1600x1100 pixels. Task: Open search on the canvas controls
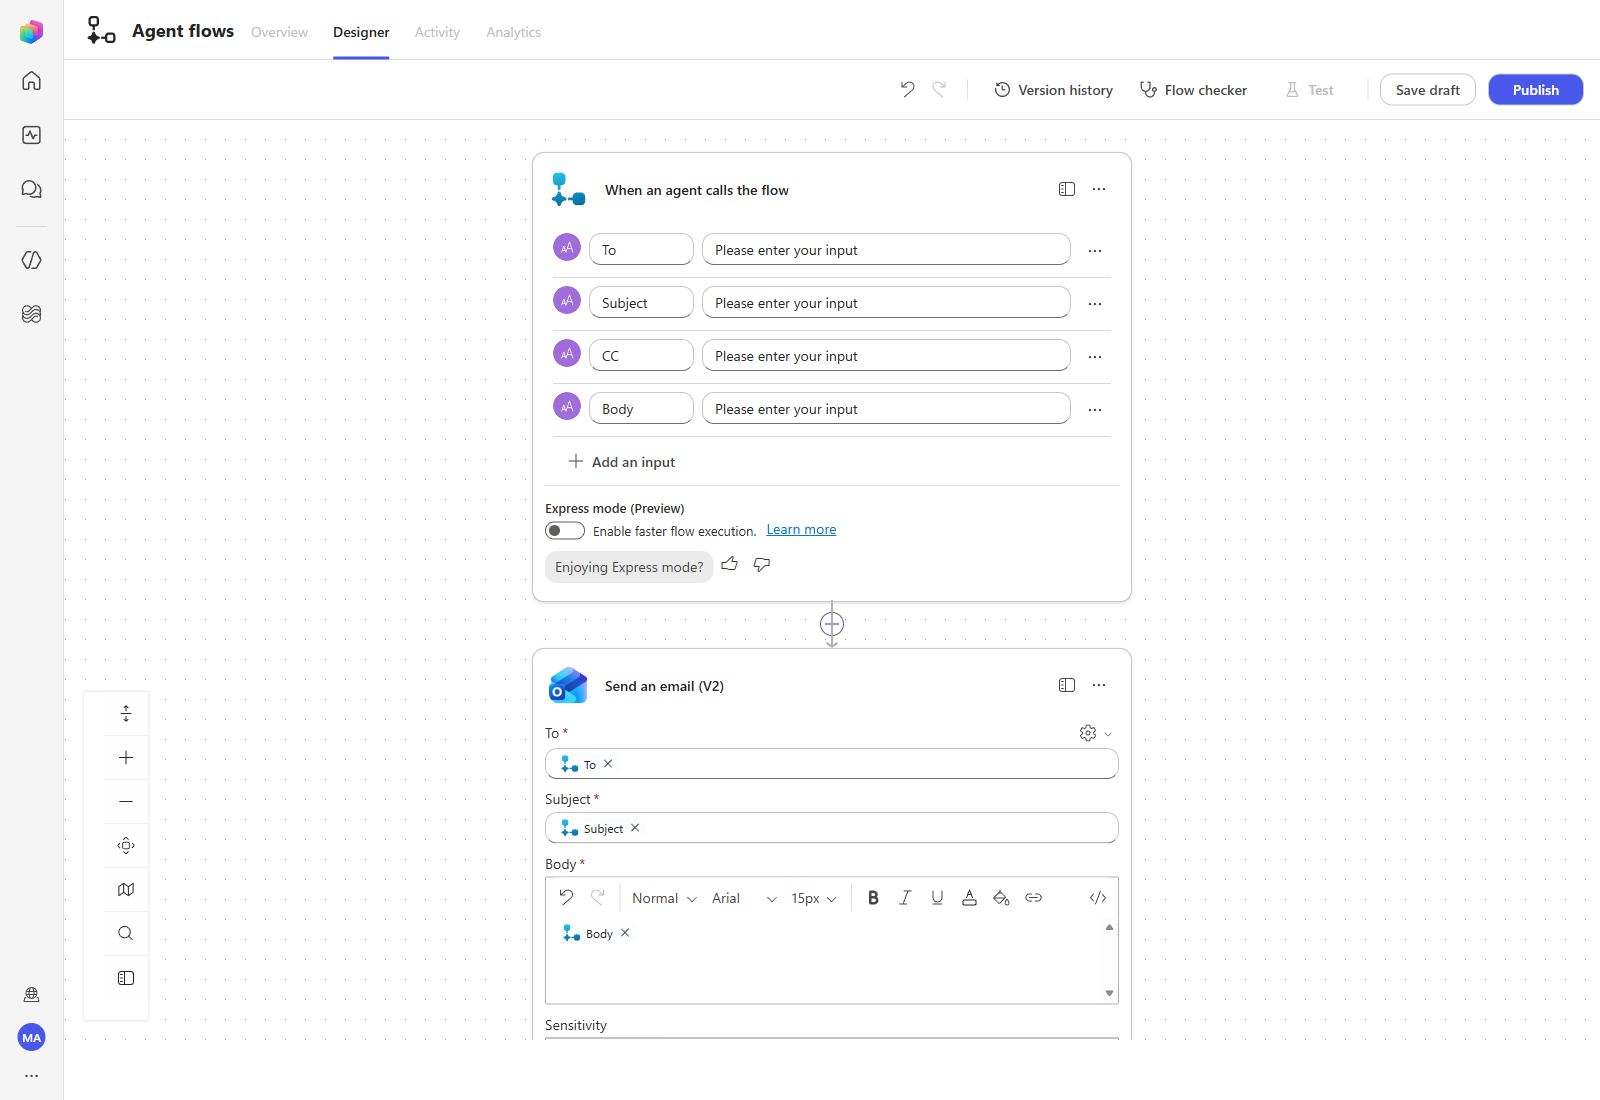click(126, 933)
